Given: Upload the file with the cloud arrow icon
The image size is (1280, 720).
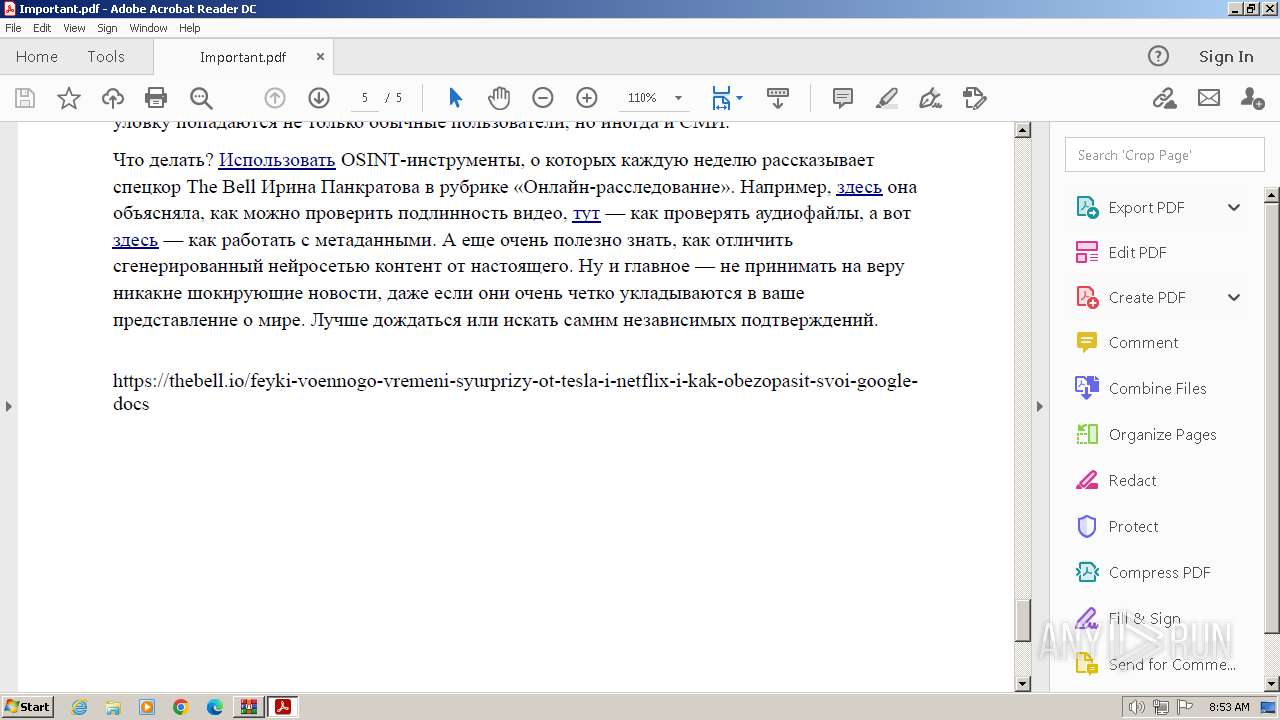Looking at the screenshot, I should (113, 98).
